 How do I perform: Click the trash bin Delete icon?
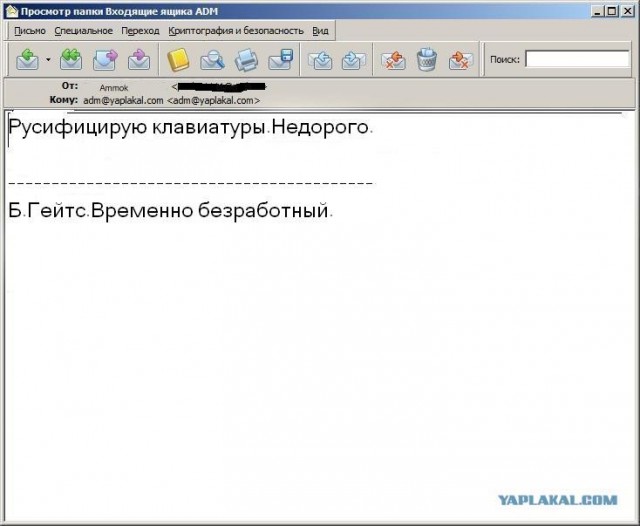427,60
